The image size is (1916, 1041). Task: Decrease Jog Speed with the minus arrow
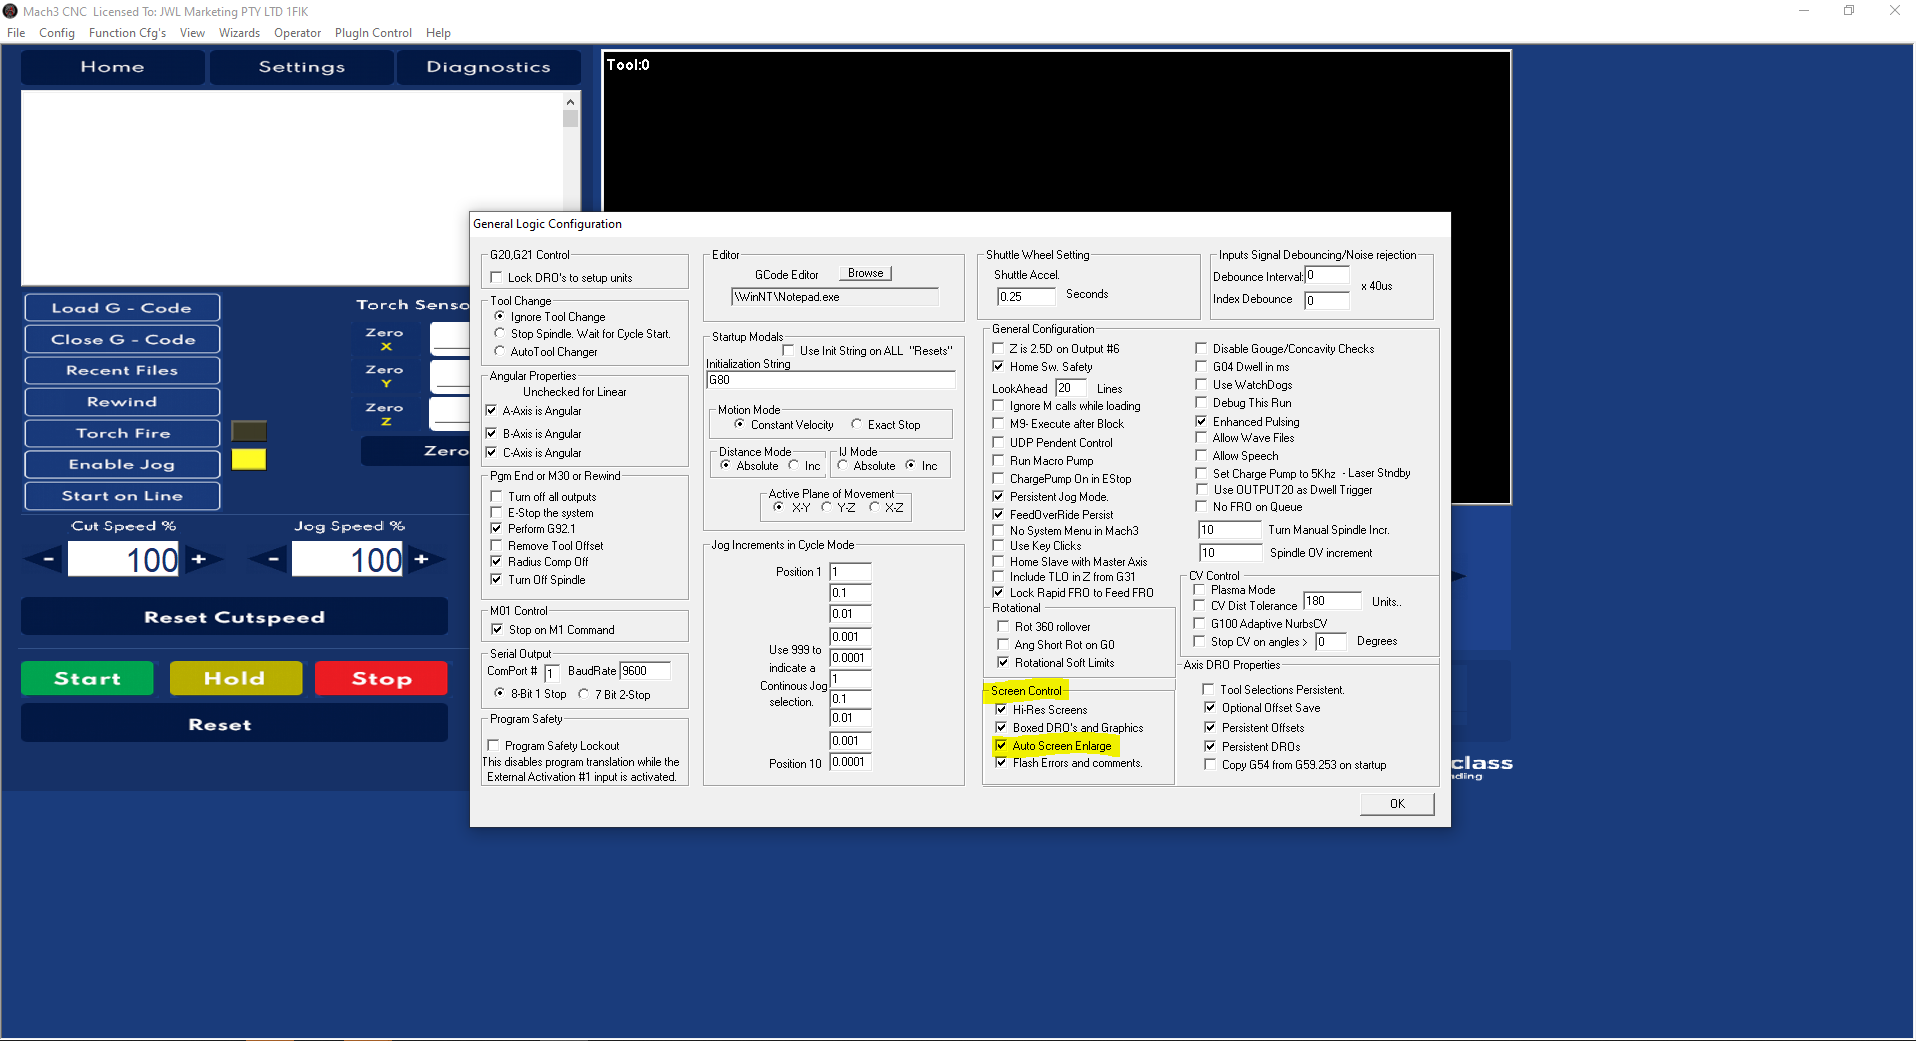272,559
